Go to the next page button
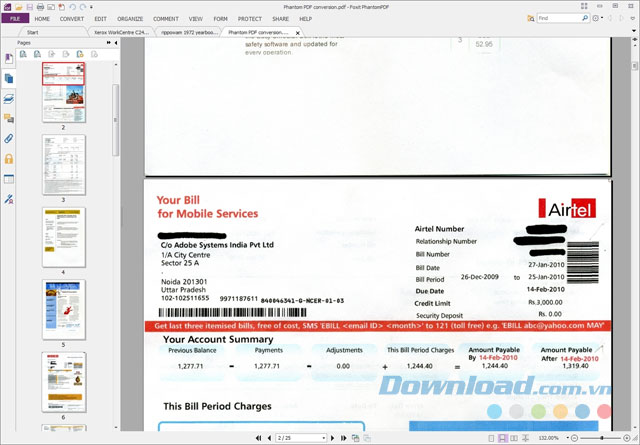This screenshot has height=445, width=640. (332, 438)
